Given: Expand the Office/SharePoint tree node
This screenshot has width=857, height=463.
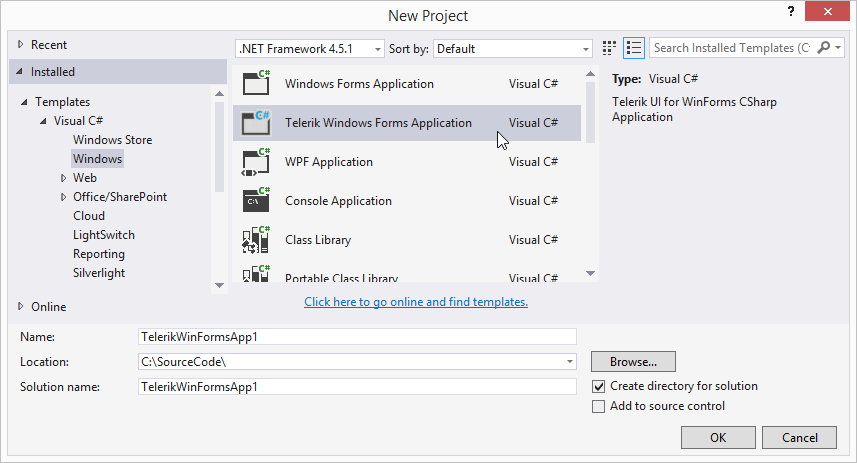Looking at the screenshot, I should 63,197.
